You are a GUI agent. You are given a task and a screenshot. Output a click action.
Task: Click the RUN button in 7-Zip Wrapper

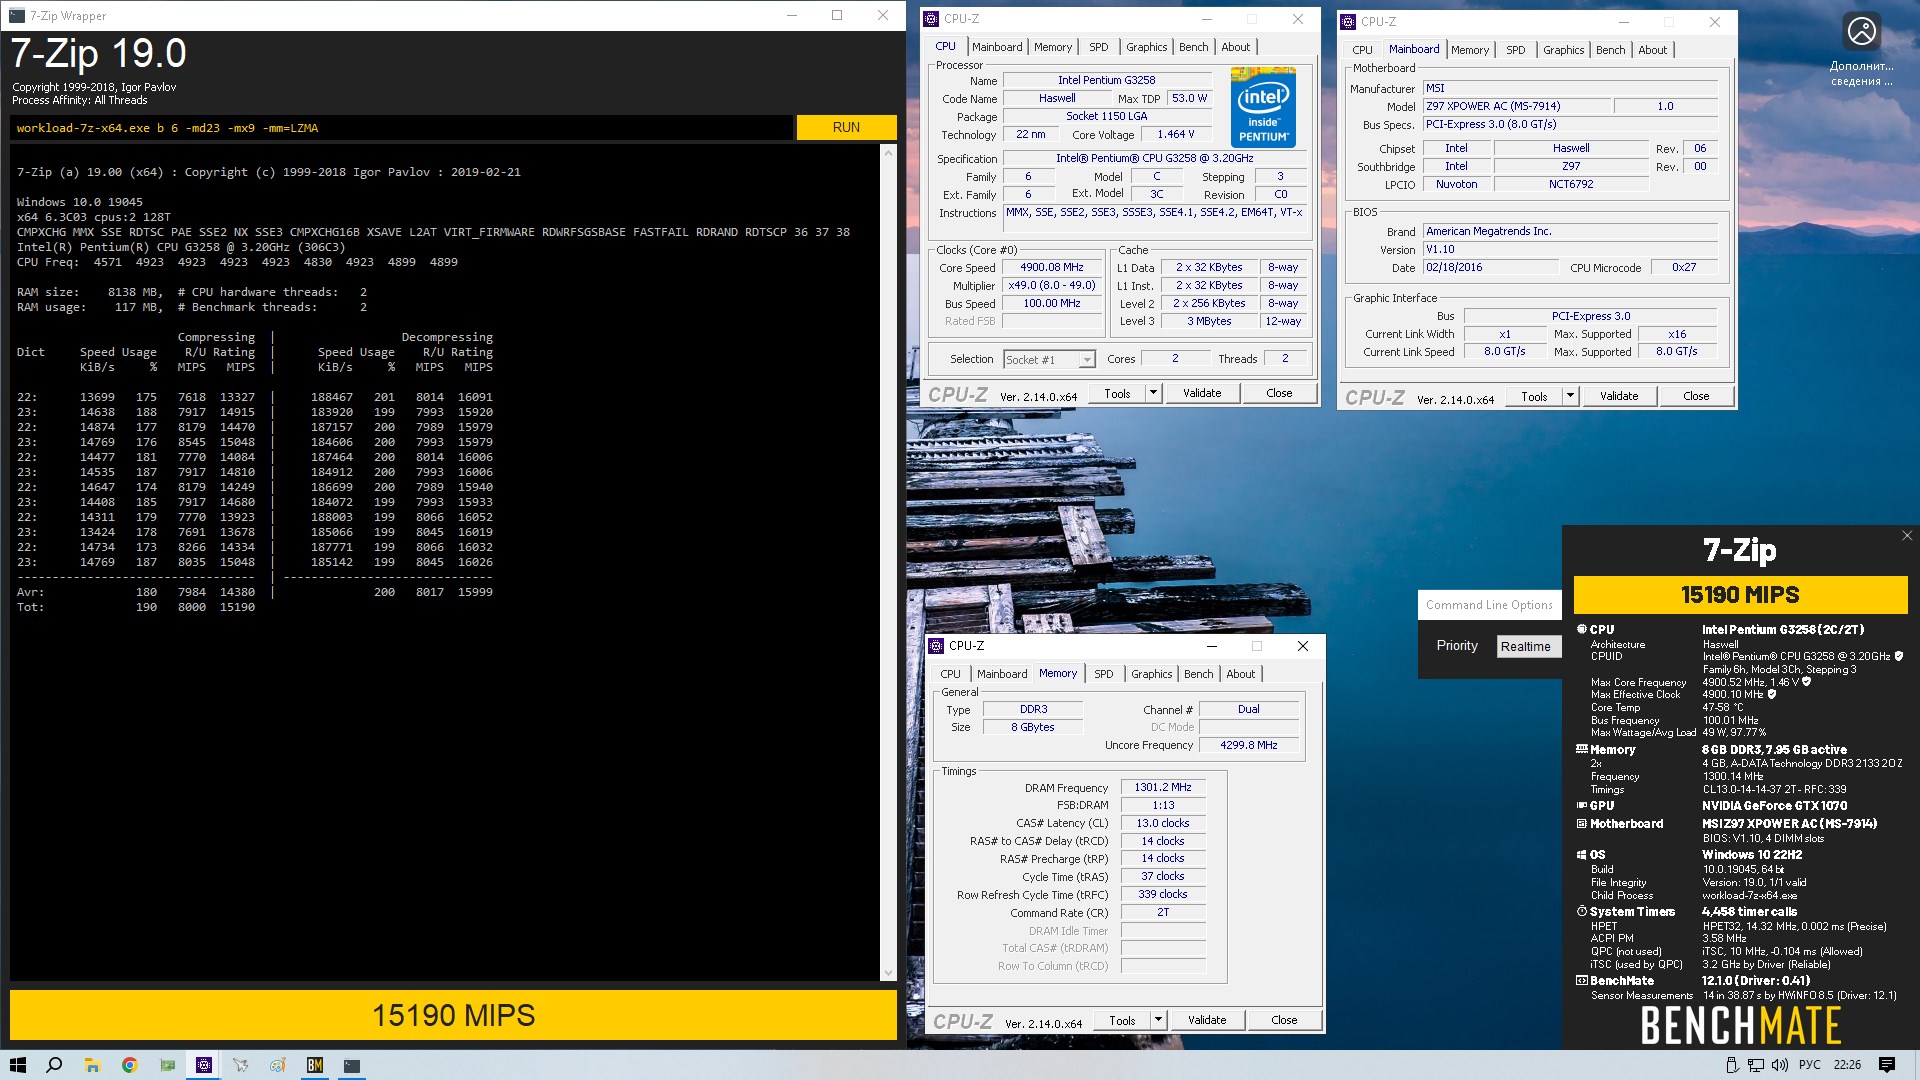pyautogui.click(x=846, y=127)
